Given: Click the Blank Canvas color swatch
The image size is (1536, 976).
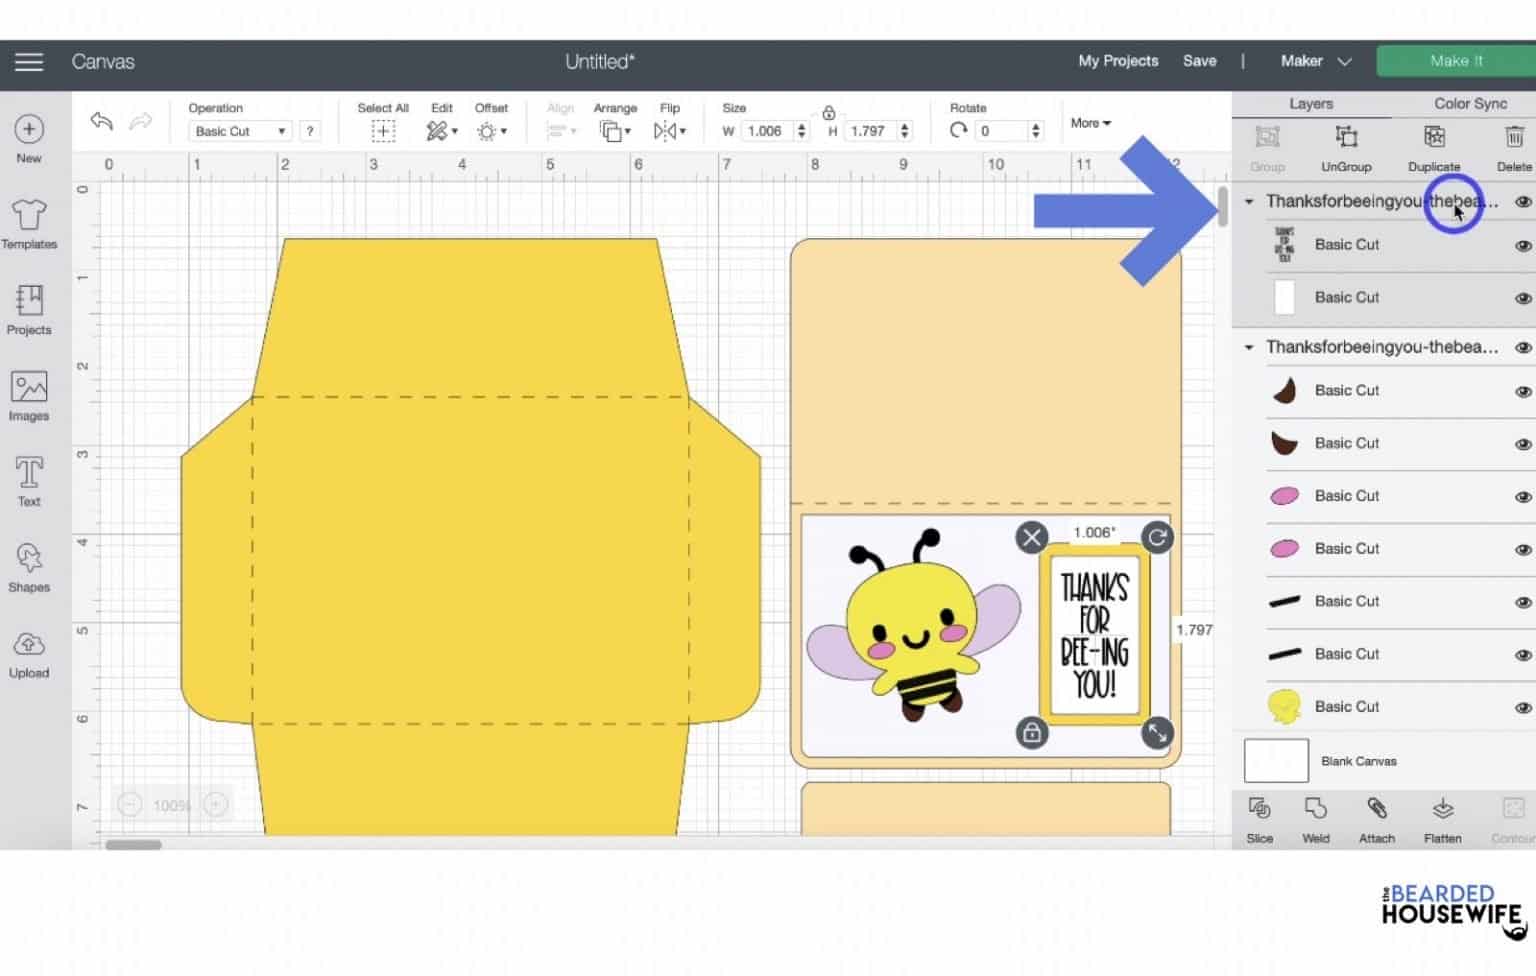Looking at the screenshot, I should [1275, 761].
